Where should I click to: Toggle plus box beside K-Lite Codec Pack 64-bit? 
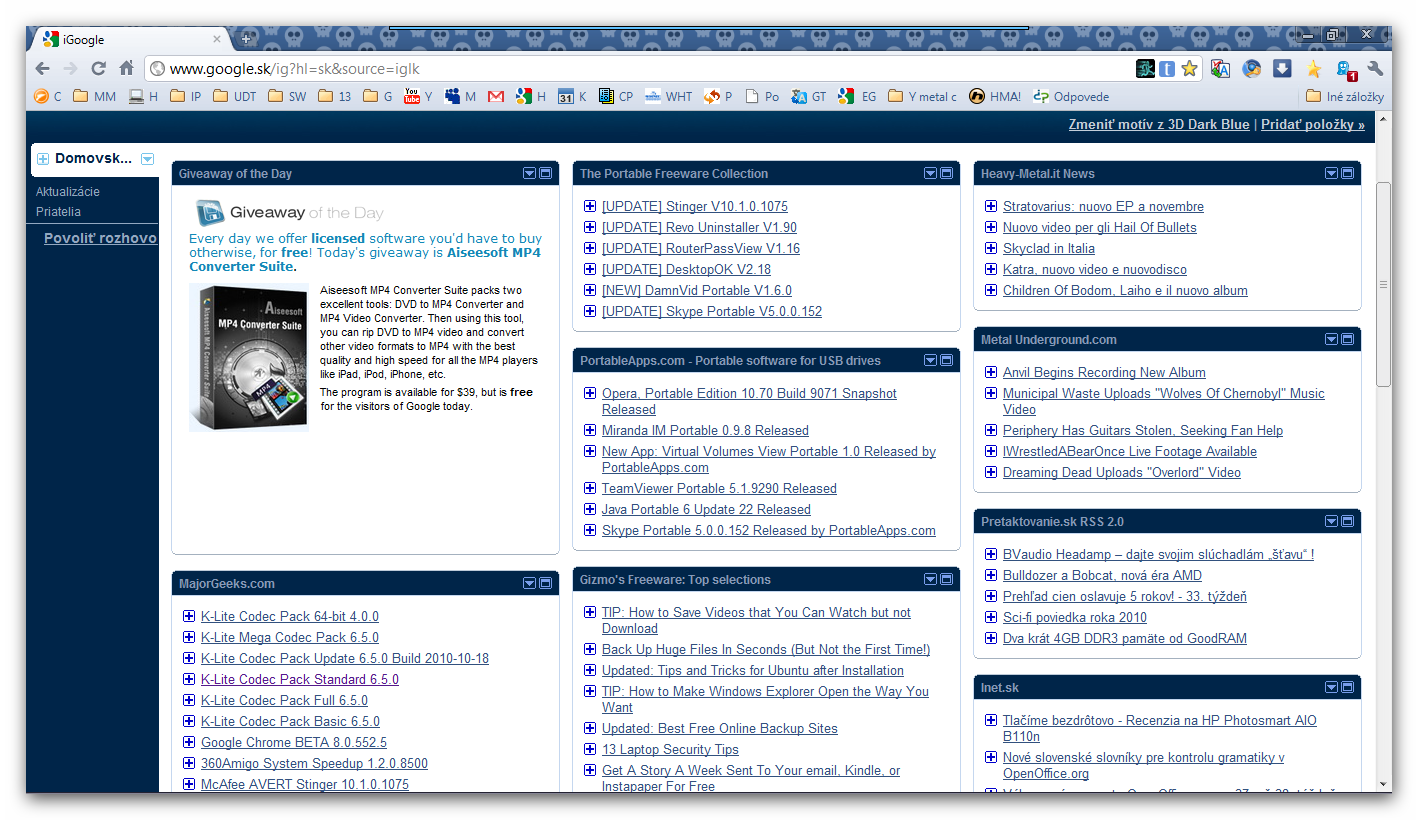[189, 616]
